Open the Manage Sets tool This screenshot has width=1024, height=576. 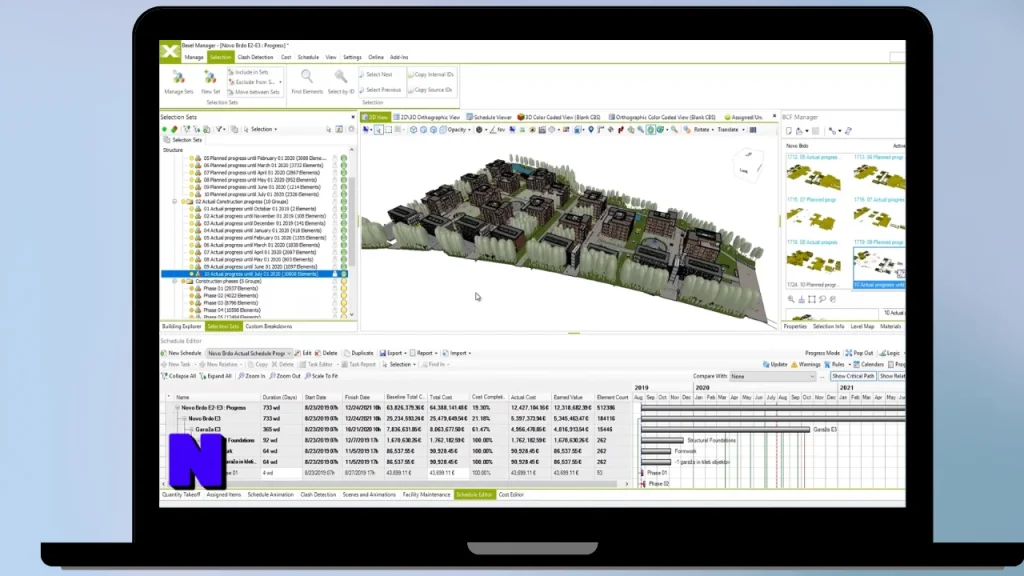tap(179, 82)
